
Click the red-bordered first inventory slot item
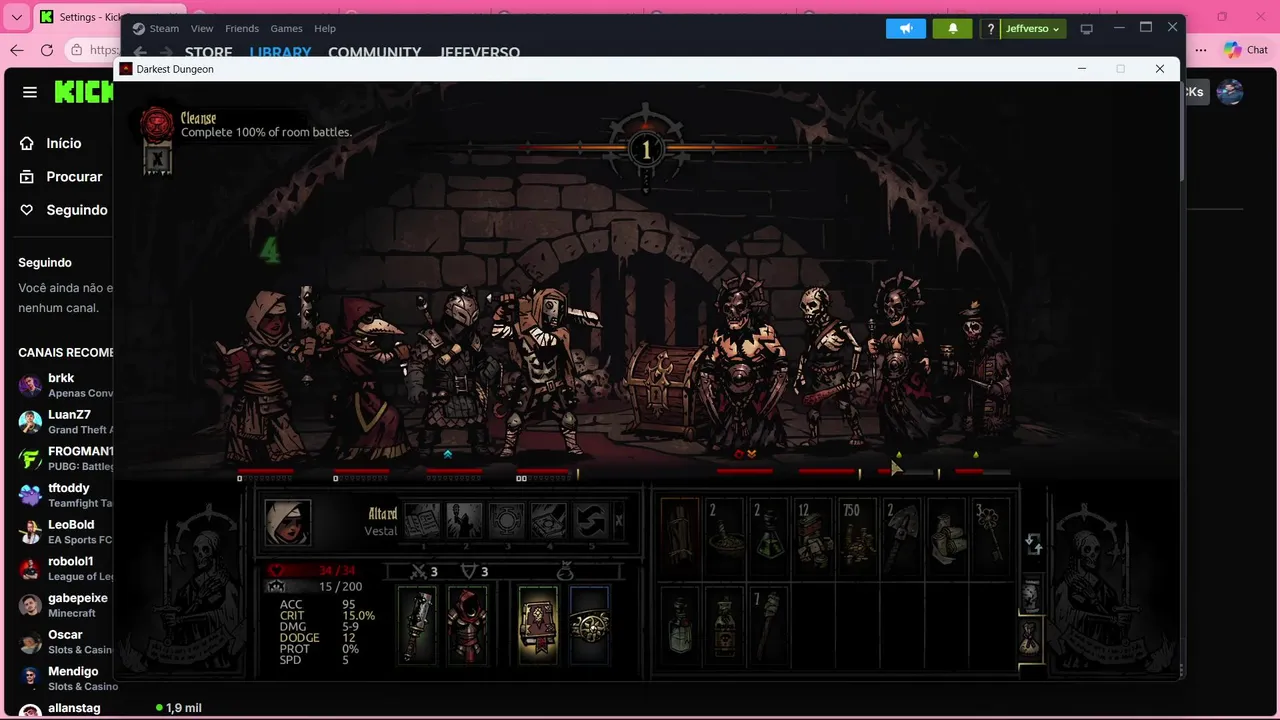(680, 538)
